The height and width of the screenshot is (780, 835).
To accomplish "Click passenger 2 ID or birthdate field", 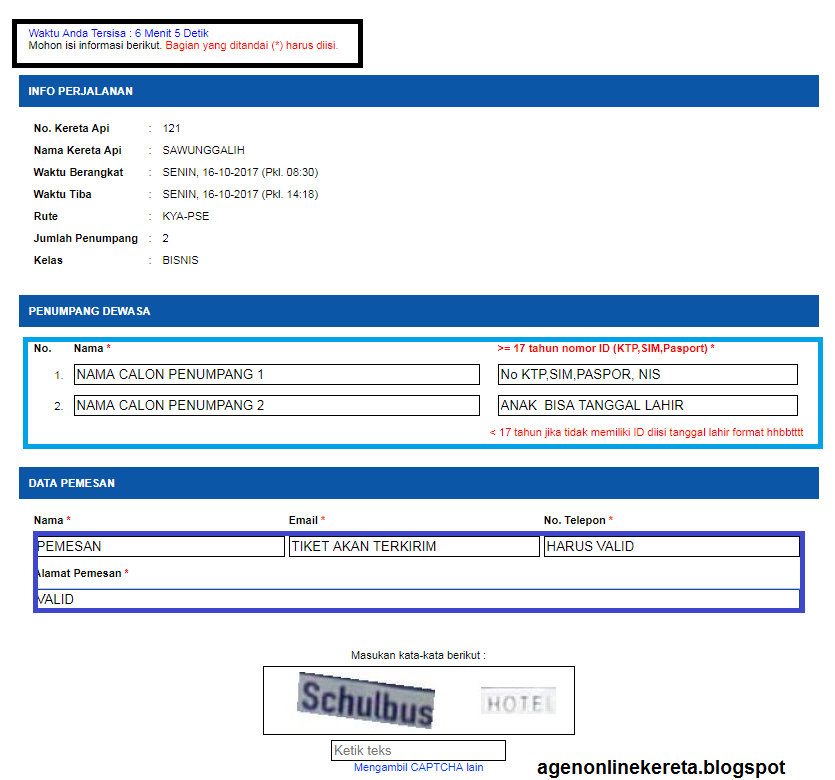I will point(648,405).
